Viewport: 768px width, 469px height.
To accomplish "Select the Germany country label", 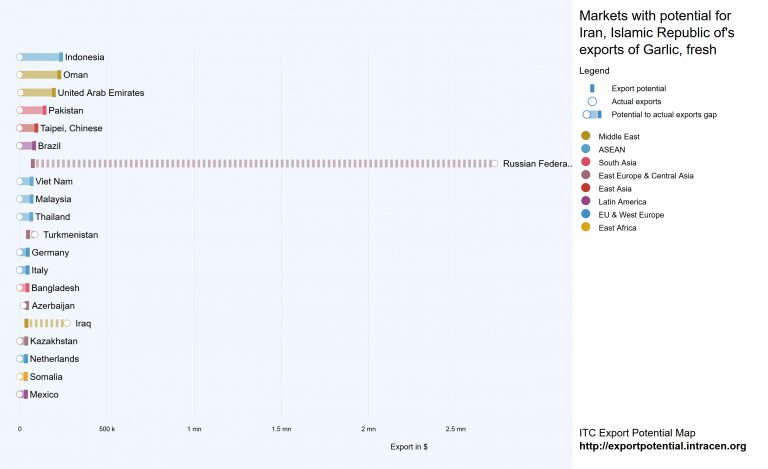I will tap(50, 253).
